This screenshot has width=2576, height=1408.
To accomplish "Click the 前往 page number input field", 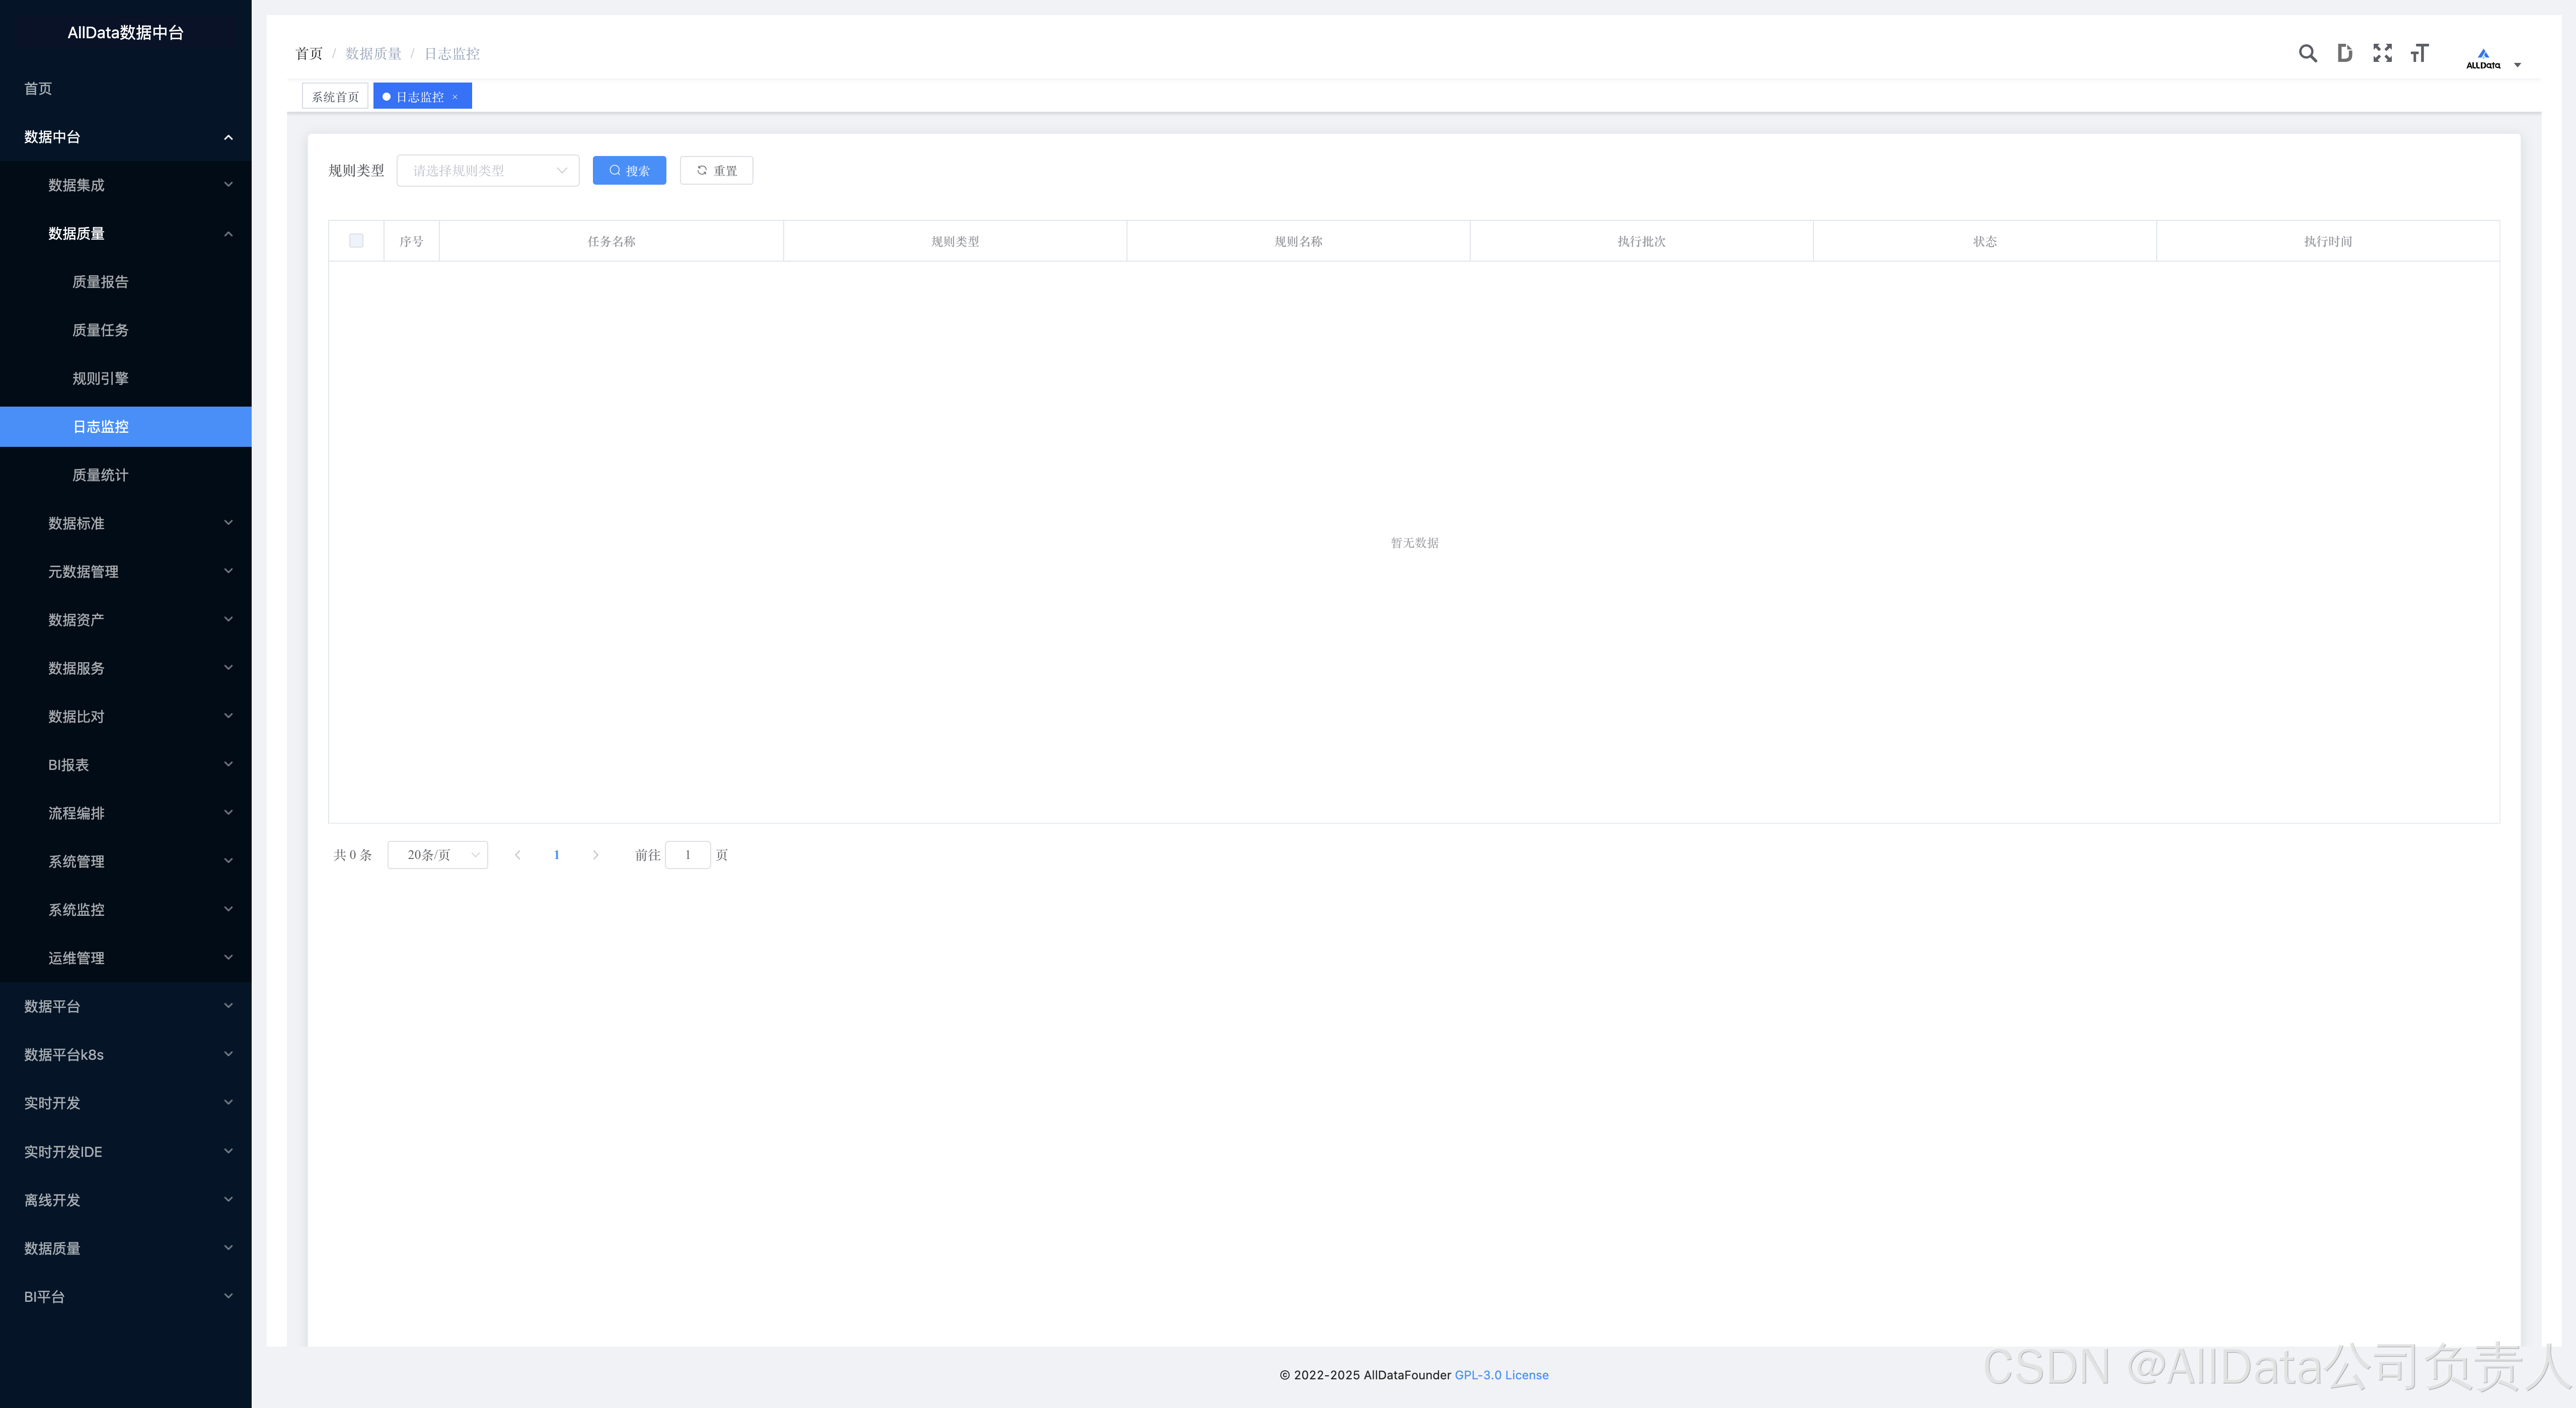I will 687,855.
